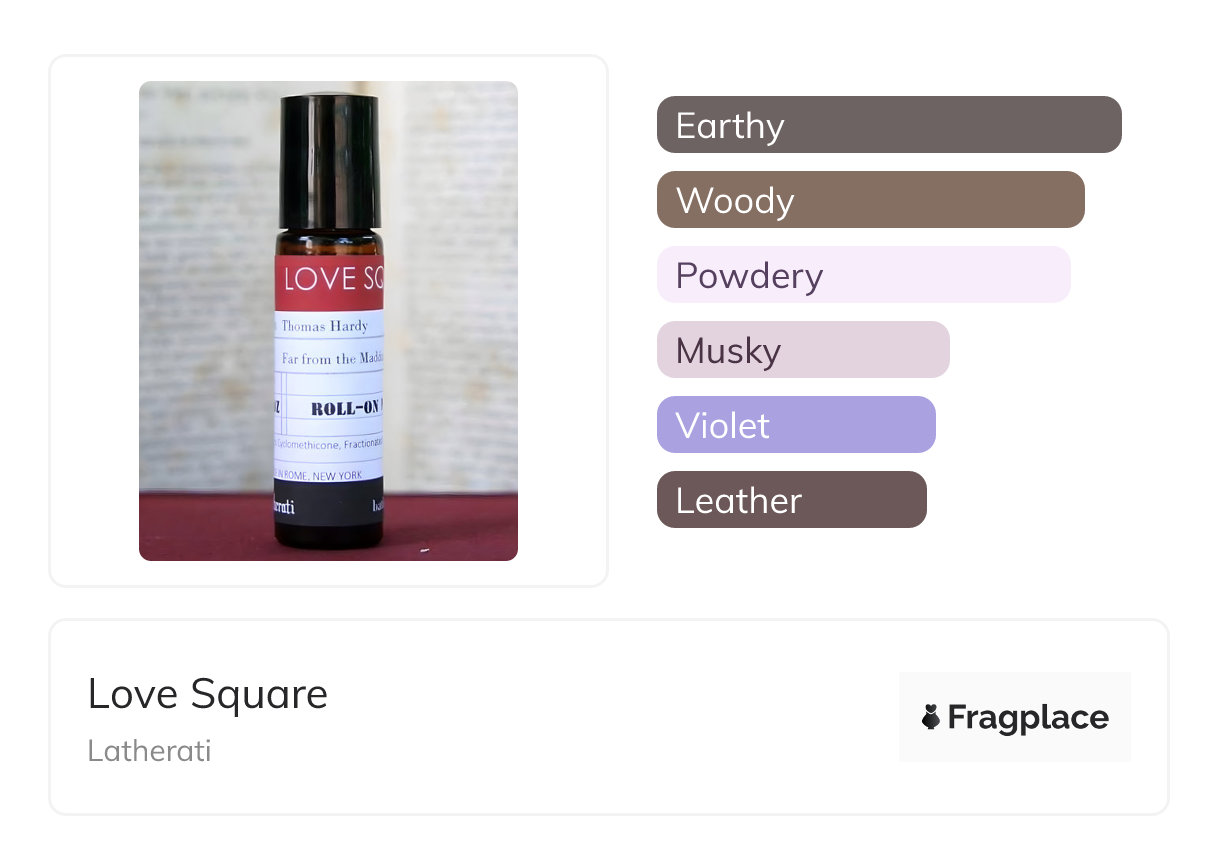1218x864 pixels.
Task: Click the red LOVE SQ label band
Action: pos(329,280)
